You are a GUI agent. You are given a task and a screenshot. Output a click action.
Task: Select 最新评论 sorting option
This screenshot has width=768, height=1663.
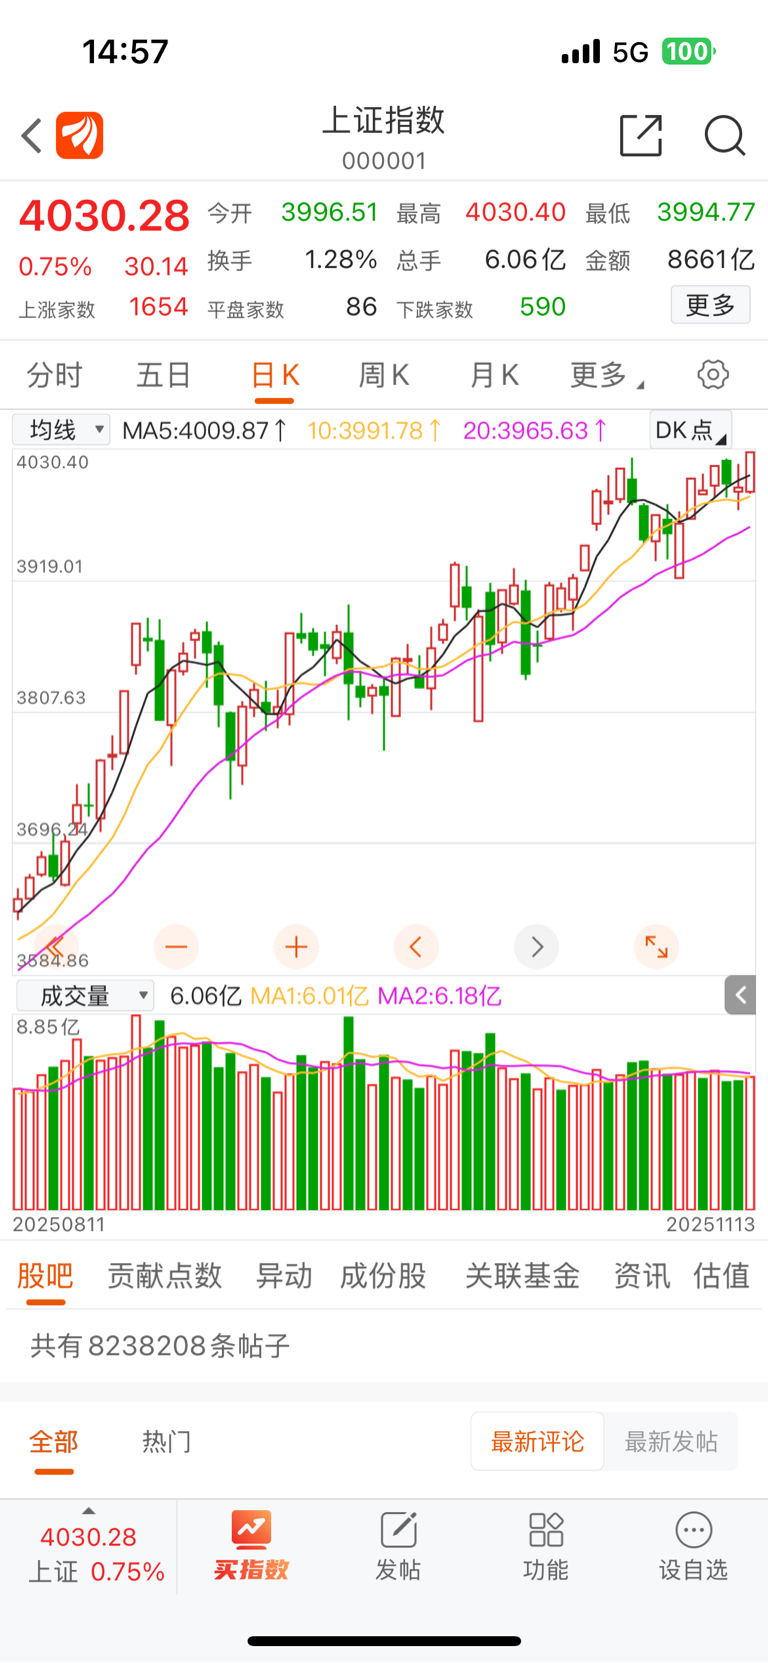(537, 1441)
